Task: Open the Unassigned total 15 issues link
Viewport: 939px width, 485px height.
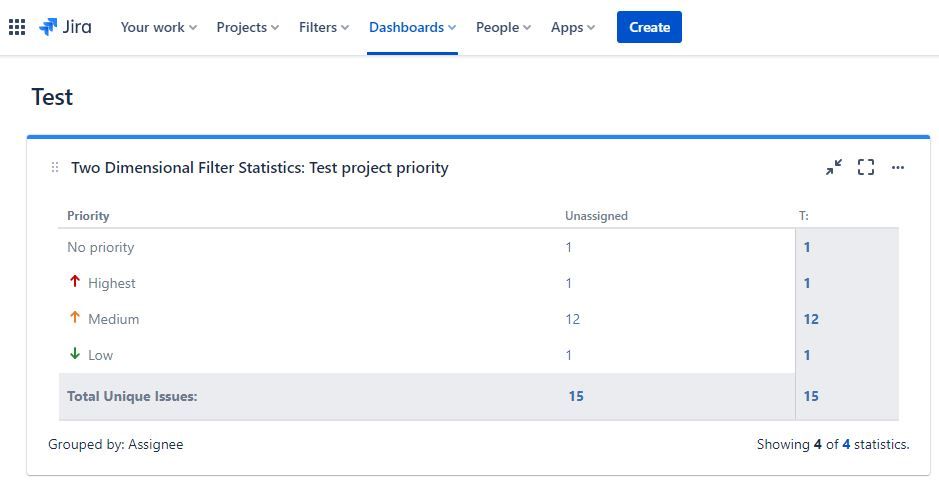Action: pyautogui.click(x=576, y=396)
